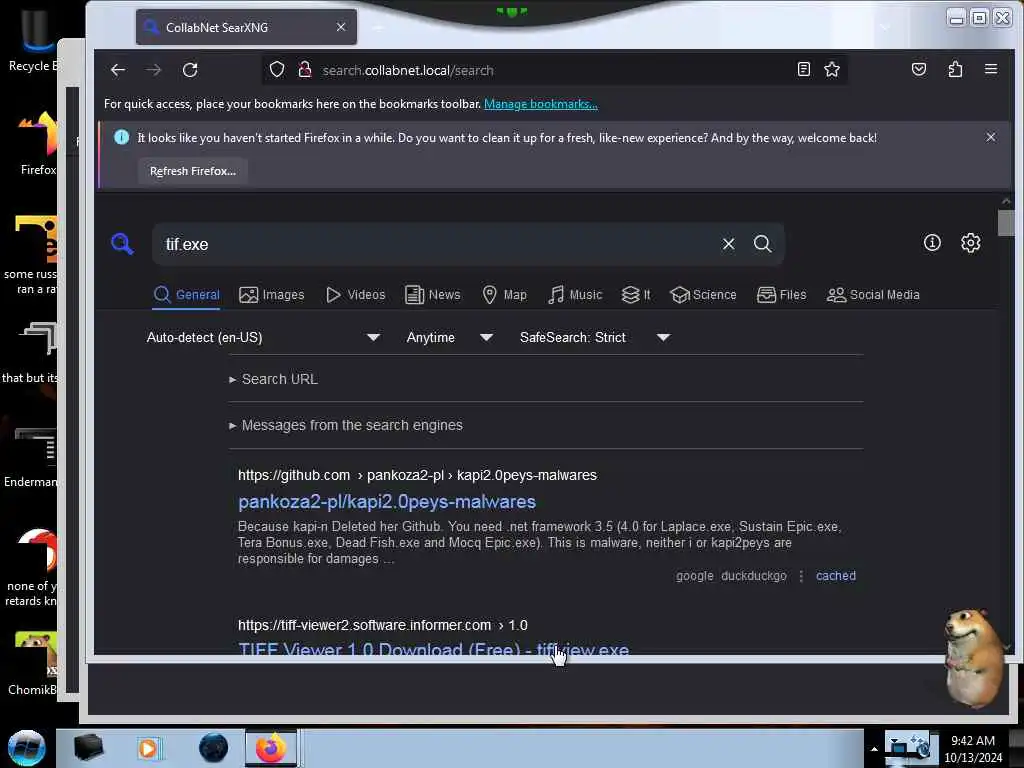
Task: Open the cached link for GitHub result
Action: [835, 575]
